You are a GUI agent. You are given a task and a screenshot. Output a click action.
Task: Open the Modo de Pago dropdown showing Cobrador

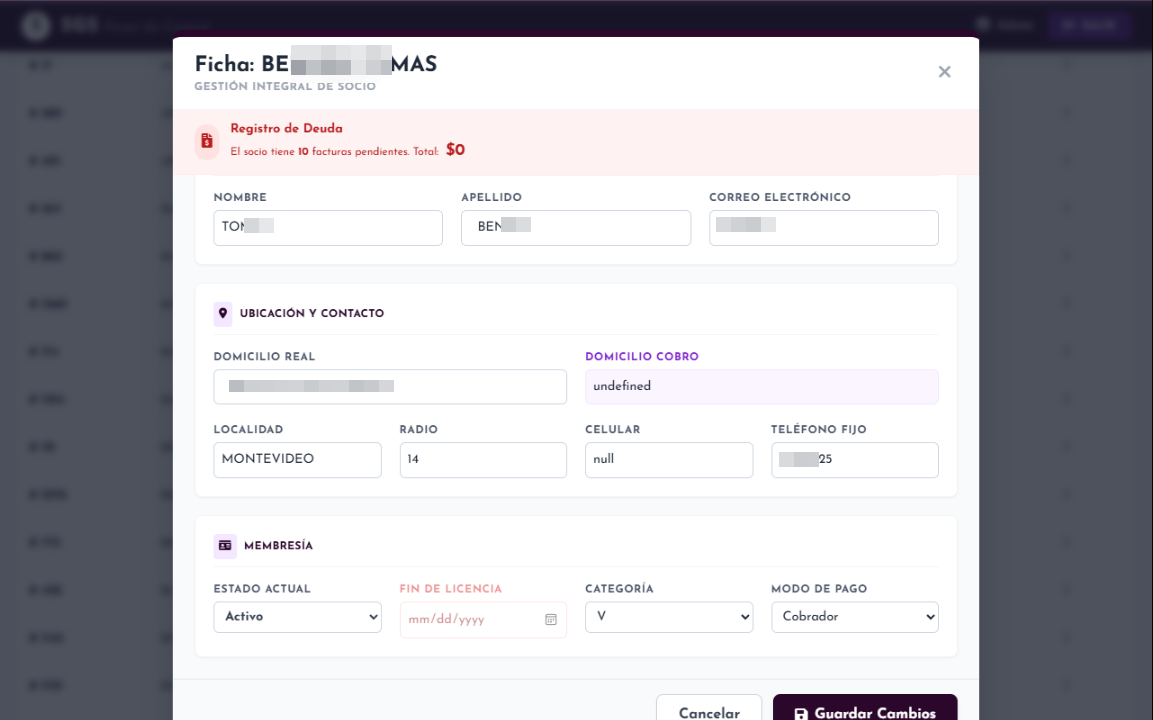[x=854, y=617]
